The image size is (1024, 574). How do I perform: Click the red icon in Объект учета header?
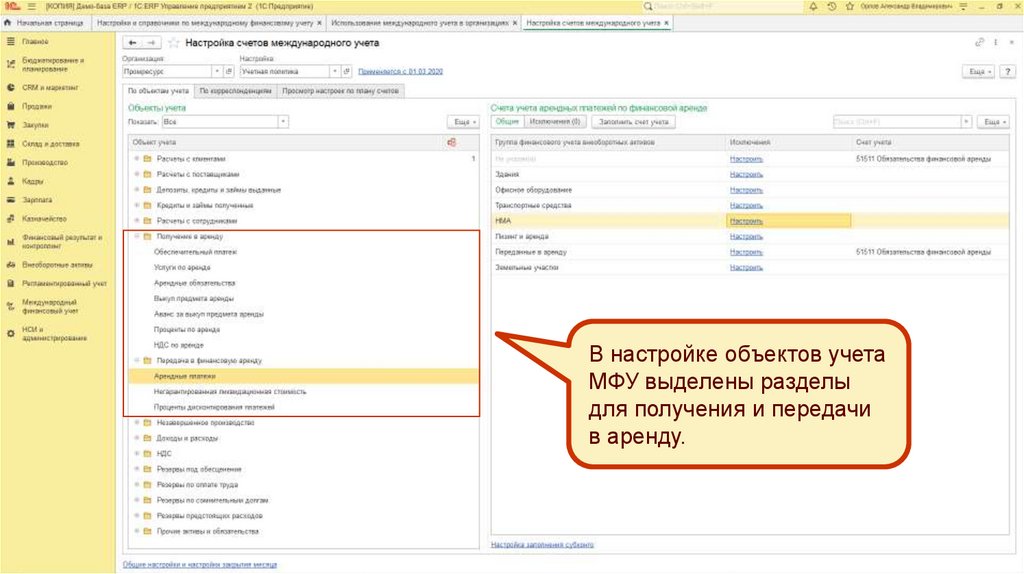[x=451, y=143]
